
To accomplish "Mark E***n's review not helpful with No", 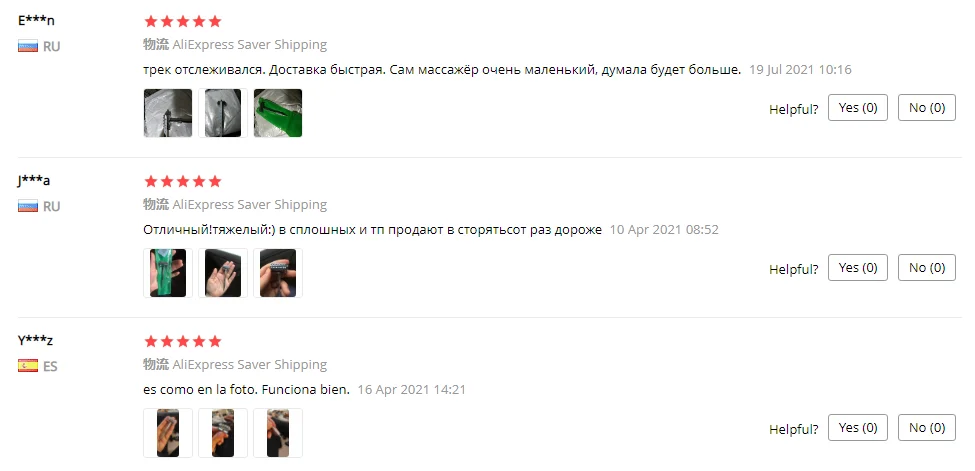I will click(926, 108).
